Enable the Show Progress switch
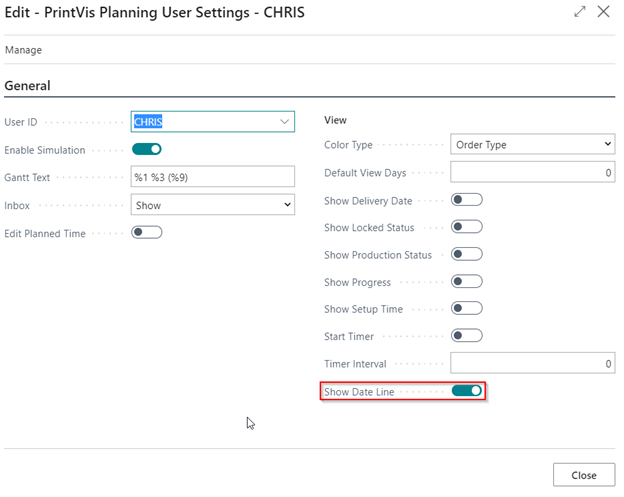624x497 pixels. (467, 282)
